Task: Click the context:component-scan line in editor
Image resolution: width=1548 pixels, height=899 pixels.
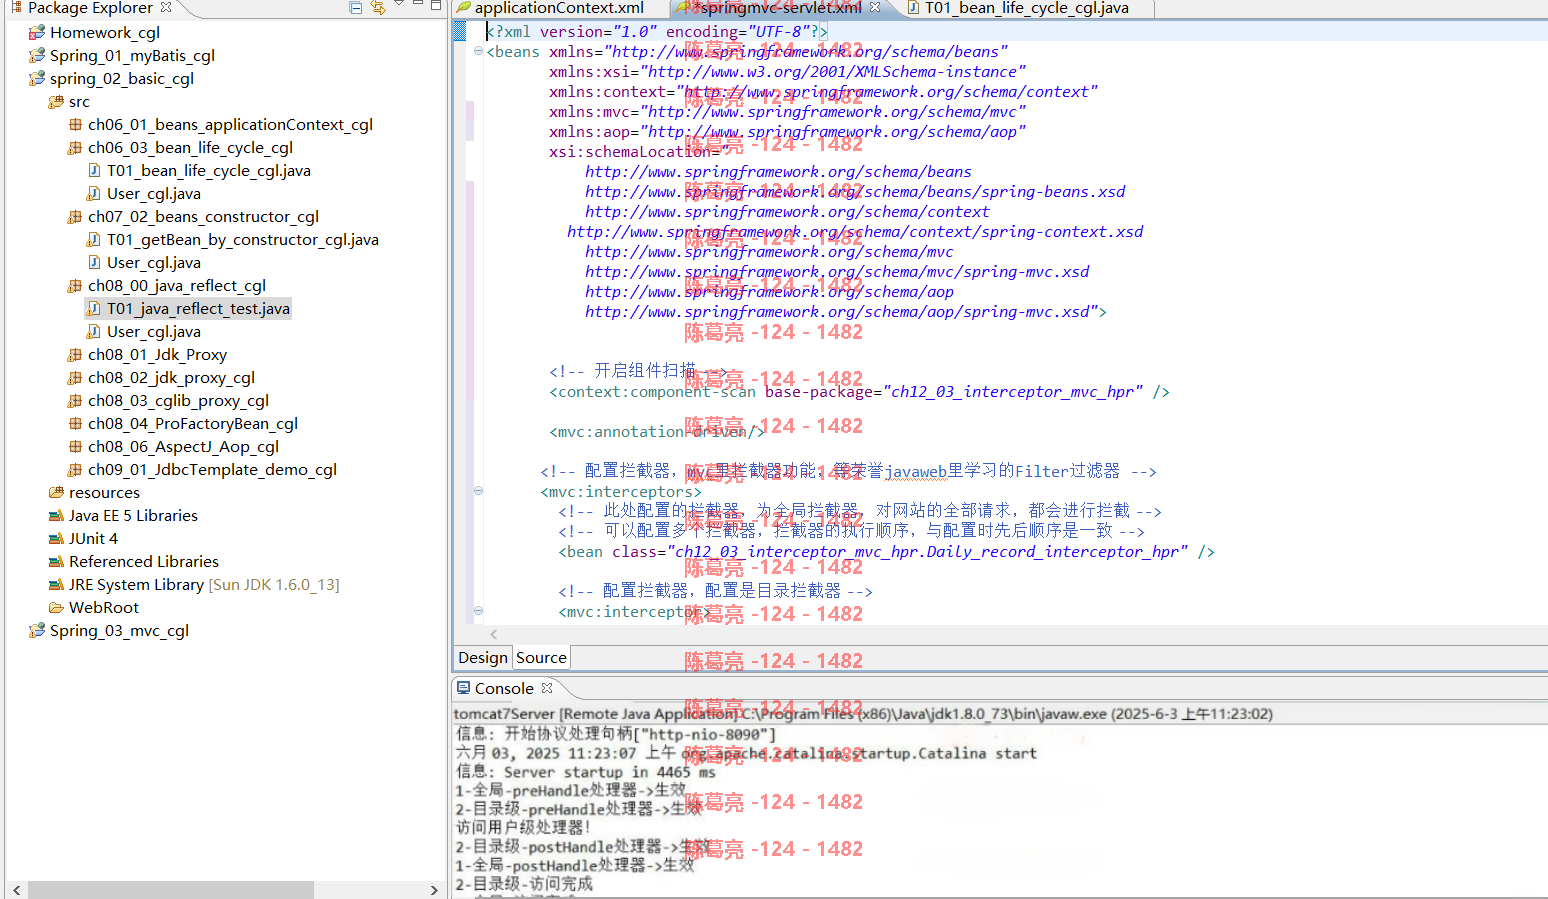Action: pyautogui.click(x=859, y=391)
